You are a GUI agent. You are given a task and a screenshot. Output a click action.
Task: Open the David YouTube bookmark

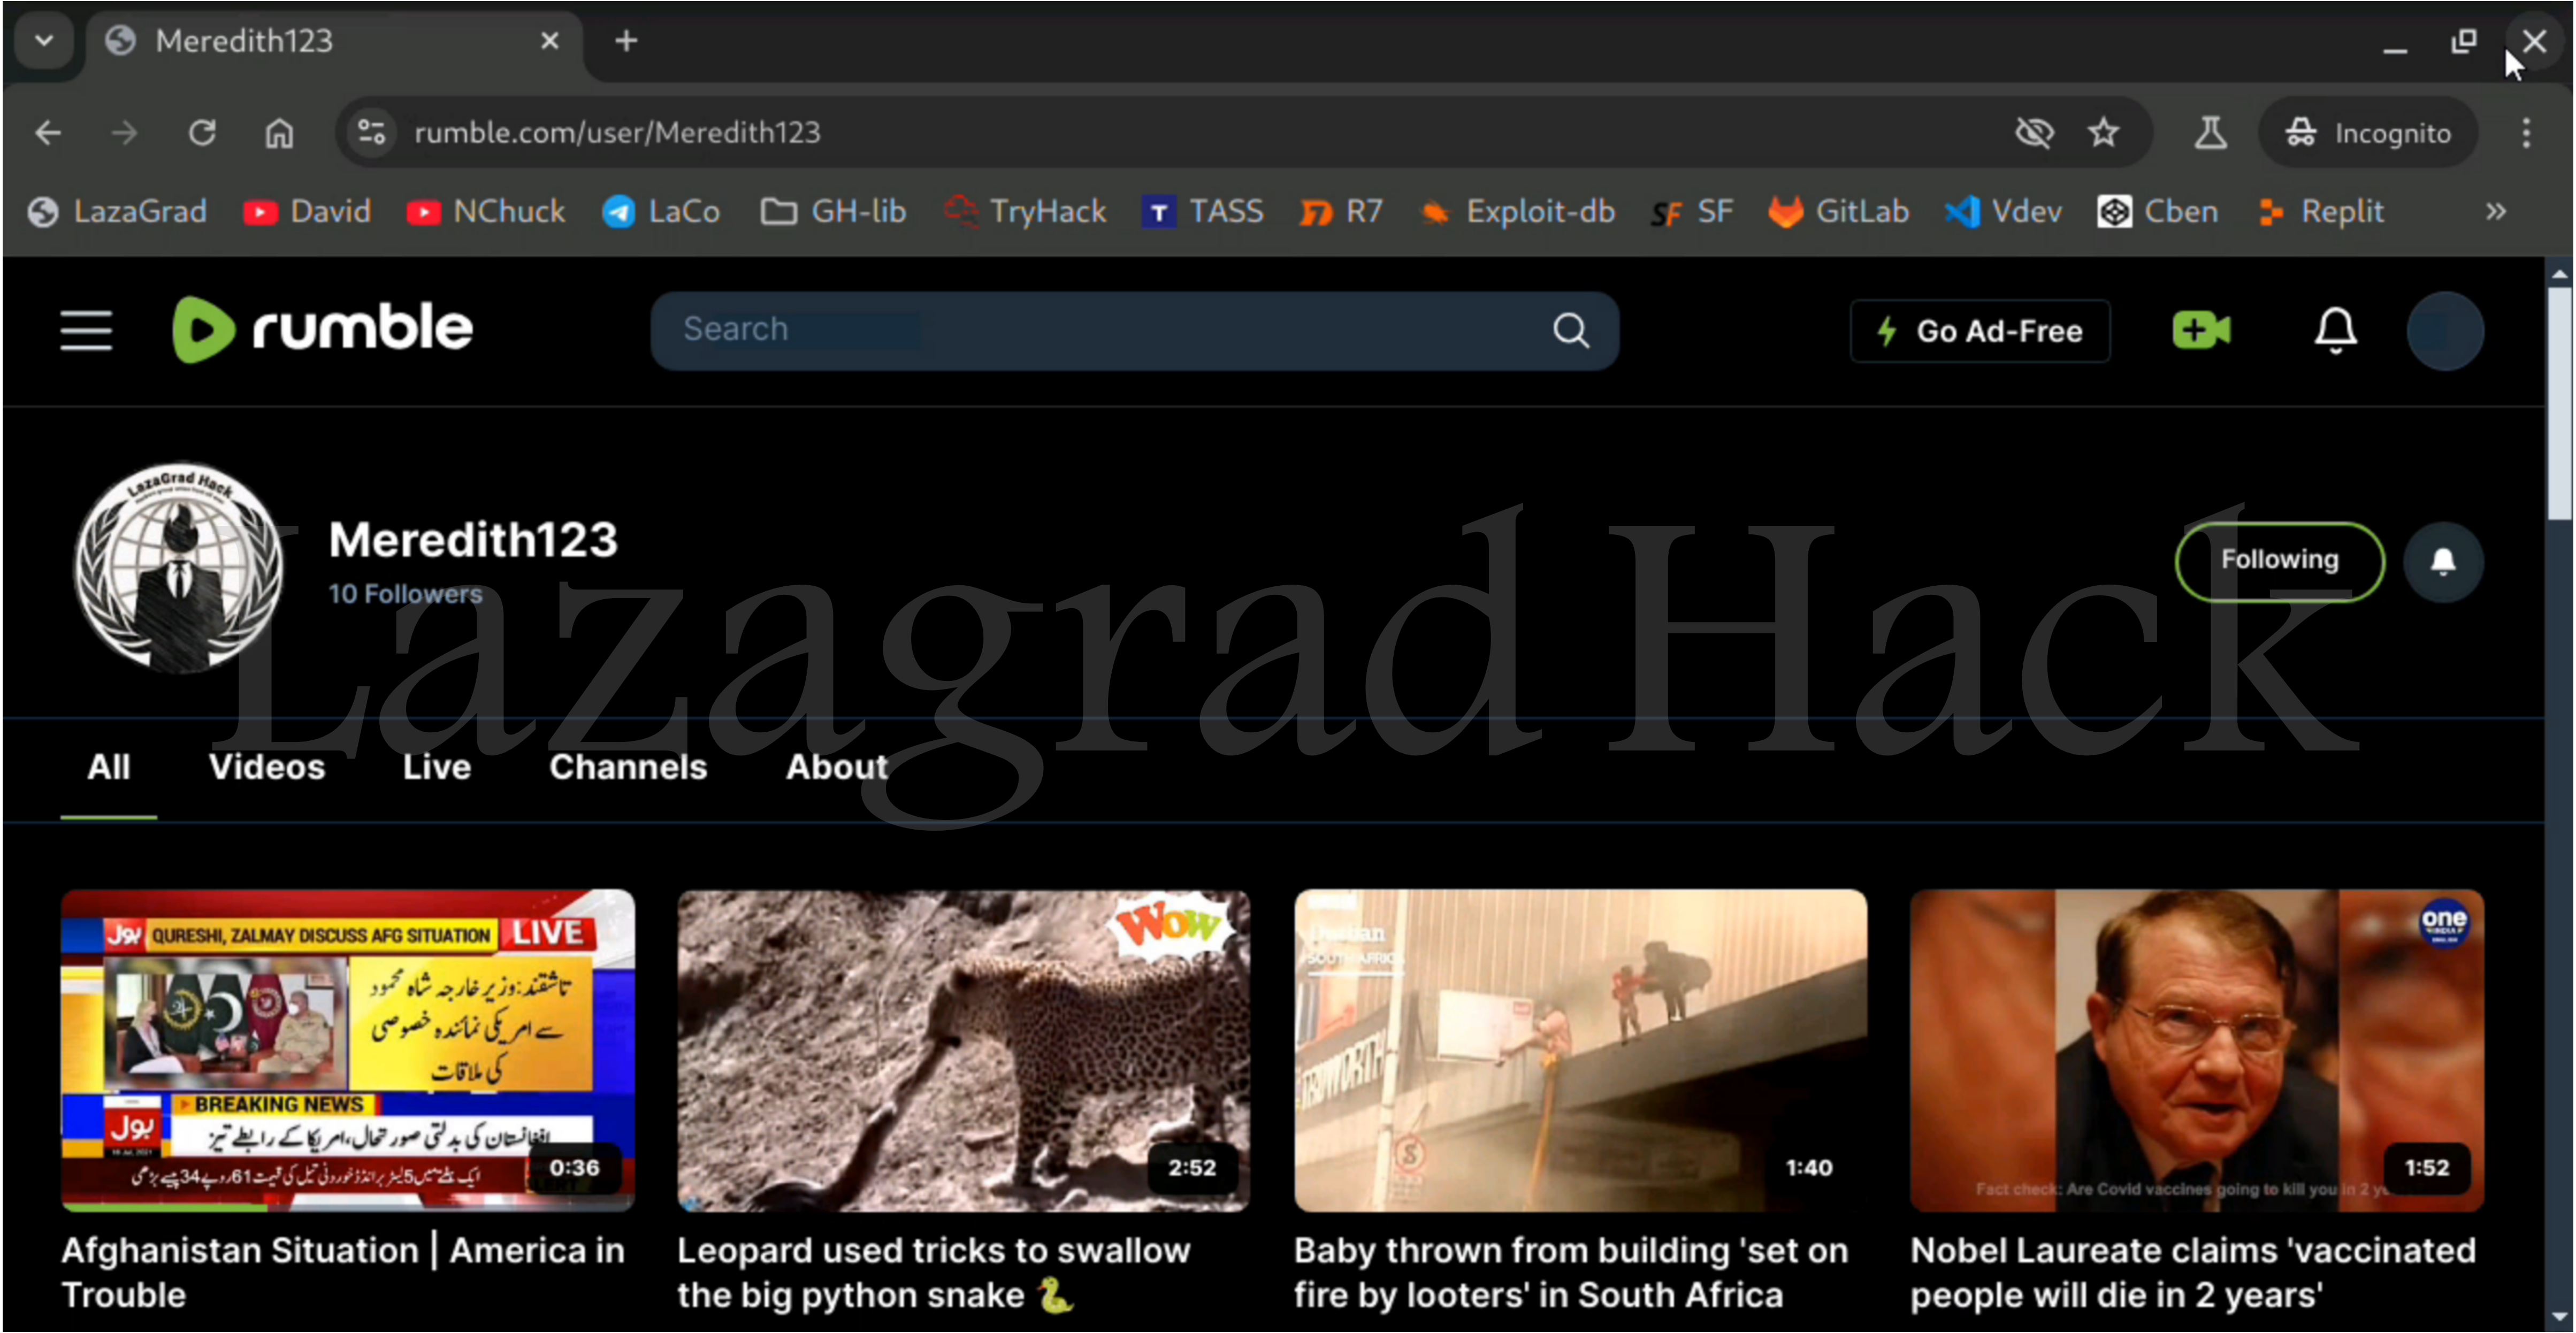307,211
